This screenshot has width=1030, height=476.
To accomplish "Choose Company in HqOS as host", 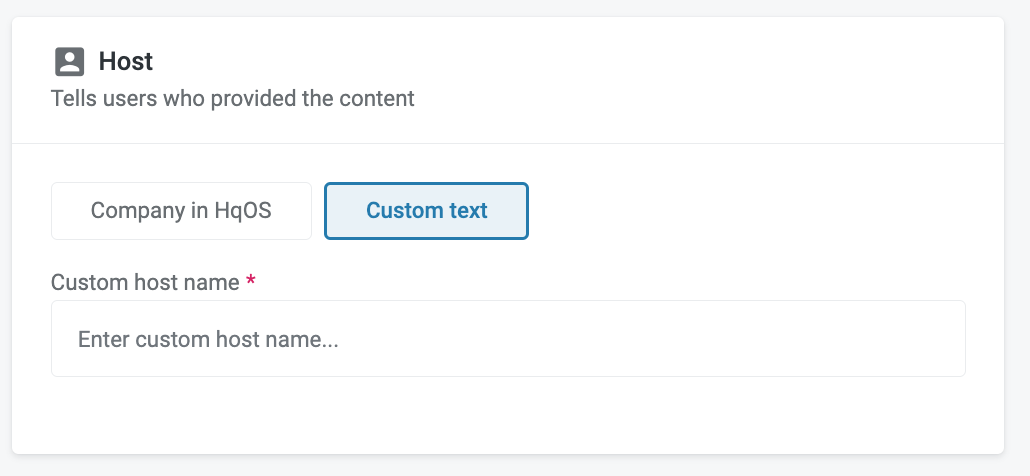I will click(x=181, y=211).
